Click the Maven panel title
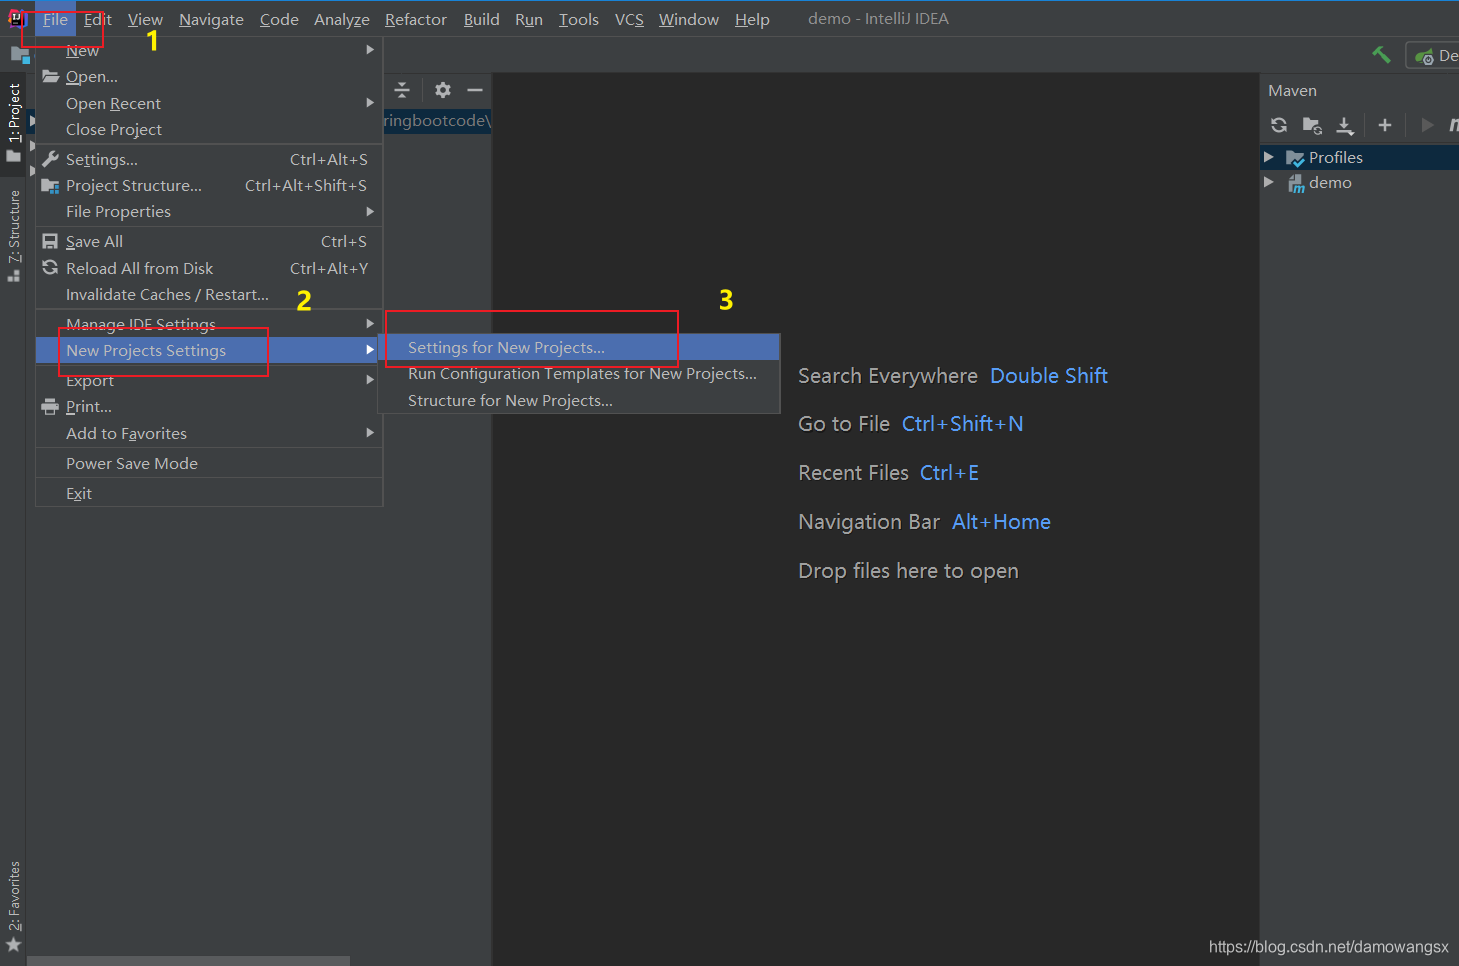 [x=1292, y=90]
